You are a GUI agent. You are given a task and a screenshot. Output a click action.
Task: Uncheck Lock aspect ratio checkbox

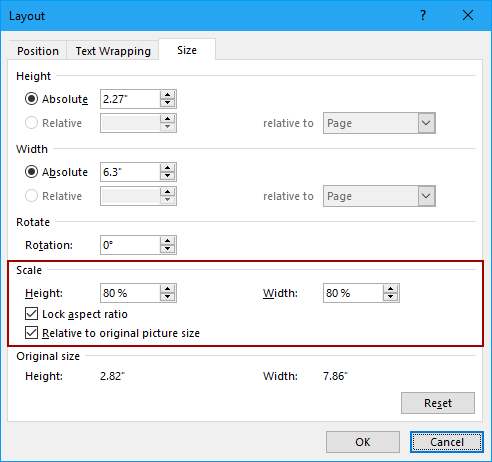click(31, 314)
